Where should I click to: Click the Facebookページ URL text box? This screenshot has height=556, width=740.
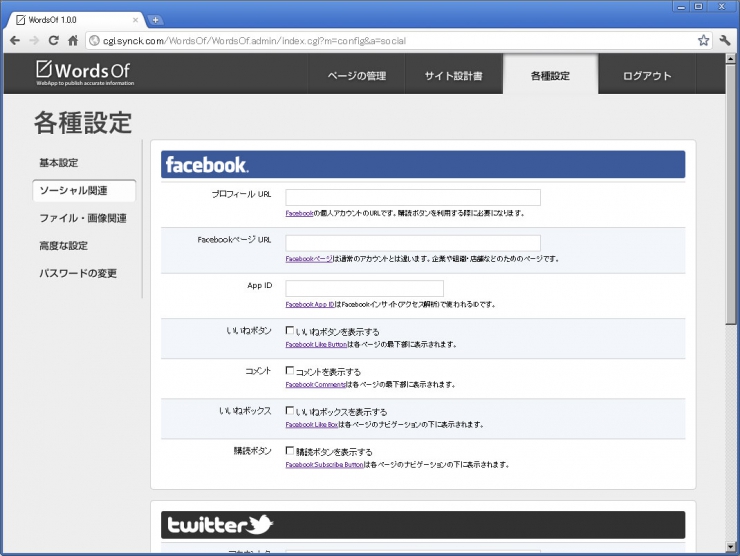[413, 243]
